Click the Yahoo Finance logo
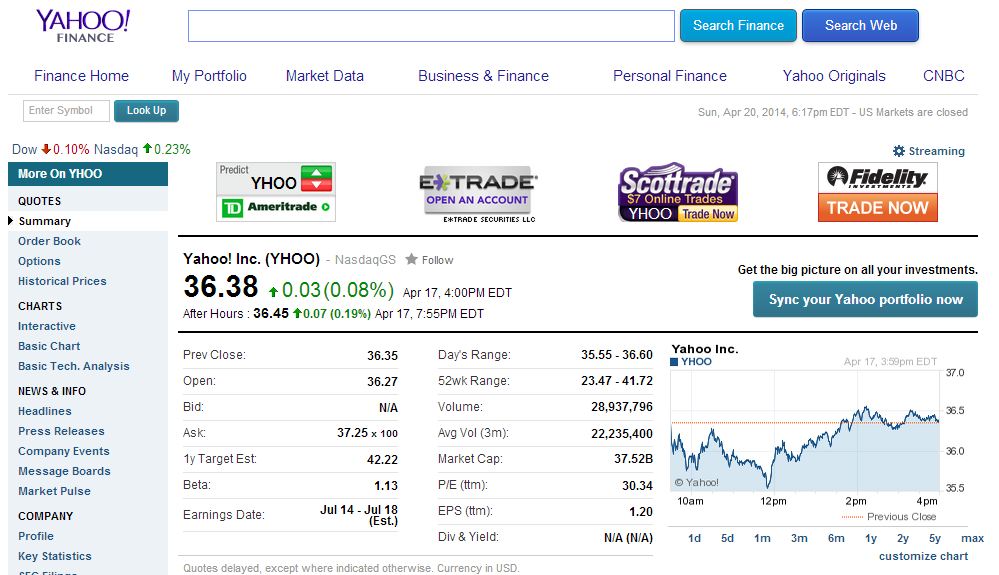 pyautogui.click(x=83, y=26)
